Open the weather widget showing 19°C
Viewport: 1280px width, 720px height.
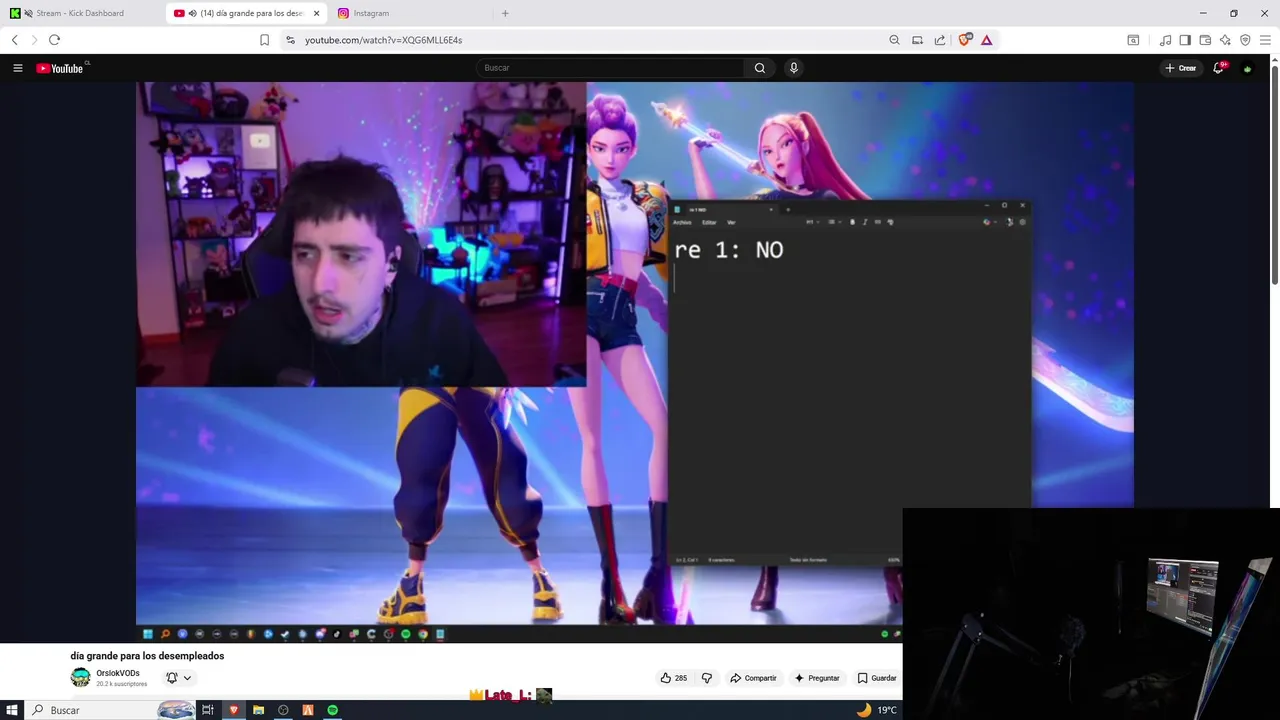877,710
